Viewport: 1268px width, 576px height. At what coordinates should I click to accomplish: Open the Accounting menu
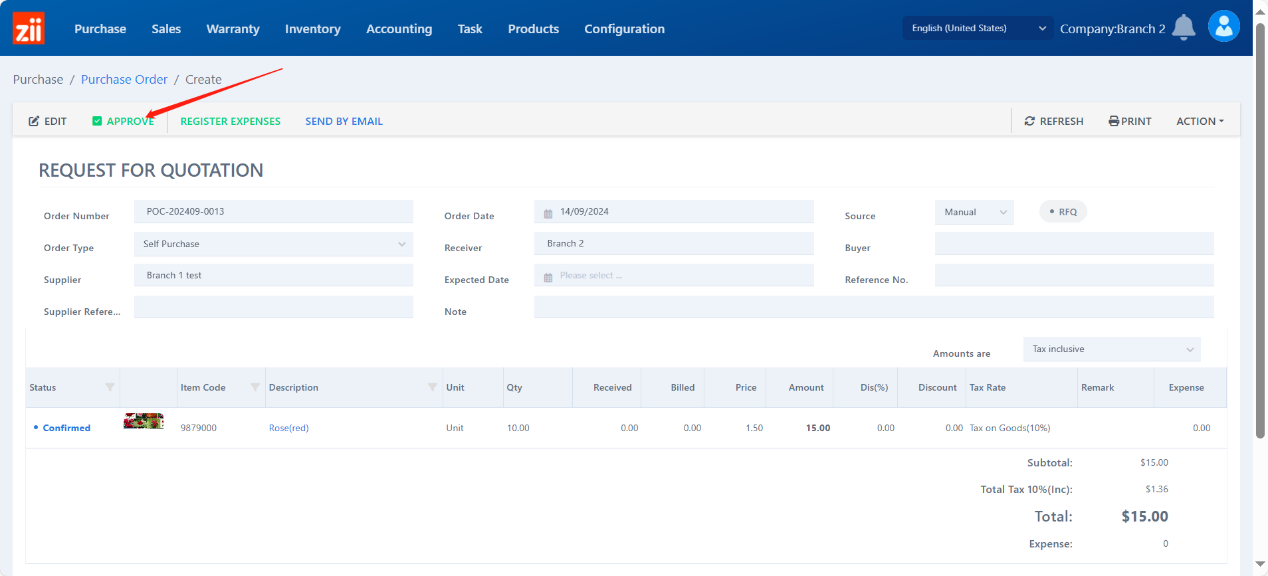tap(399, 29)
